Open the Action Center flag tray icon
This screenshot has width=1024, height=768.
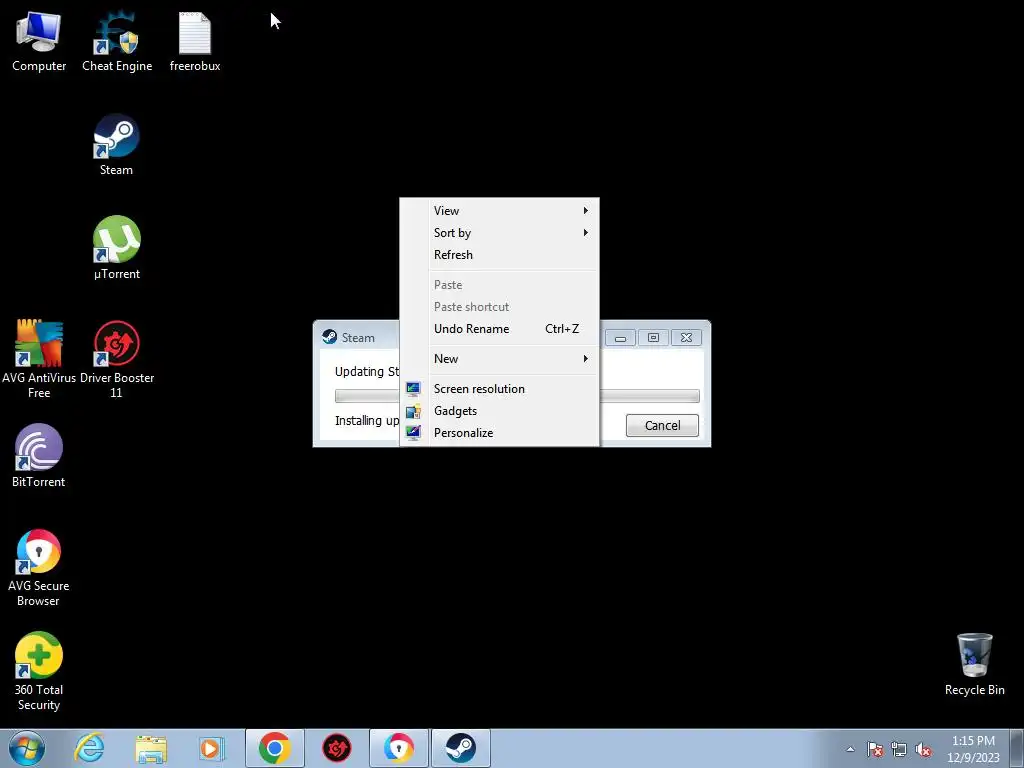(875, 750)
